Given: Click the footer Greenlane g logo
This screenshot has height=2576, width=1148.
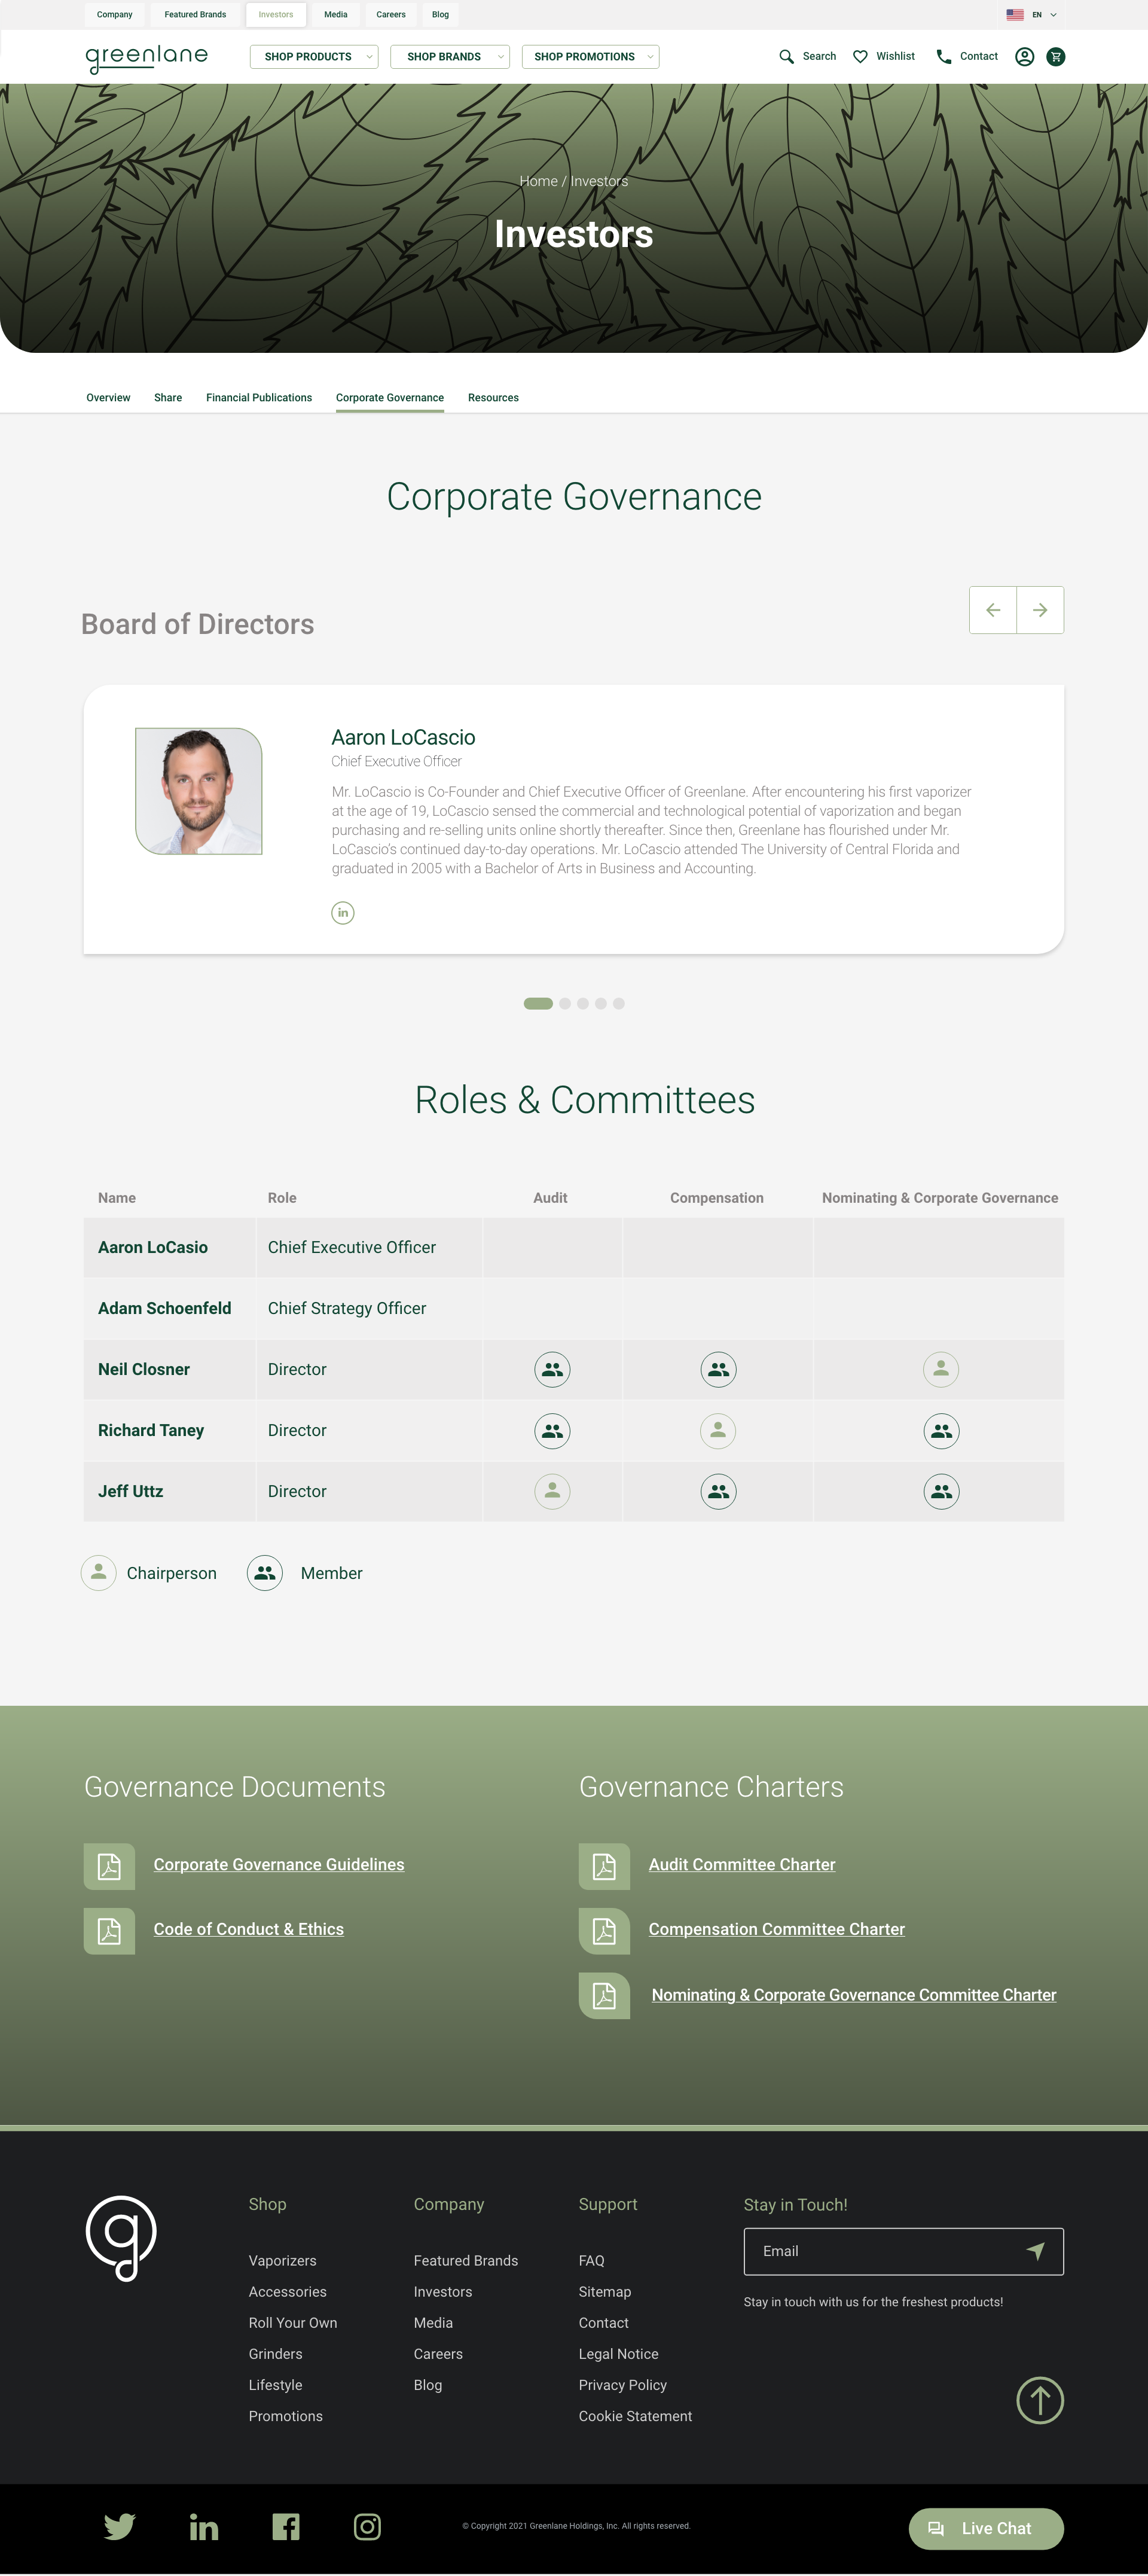Looking at the screenshot, I should click(121, 2238).
